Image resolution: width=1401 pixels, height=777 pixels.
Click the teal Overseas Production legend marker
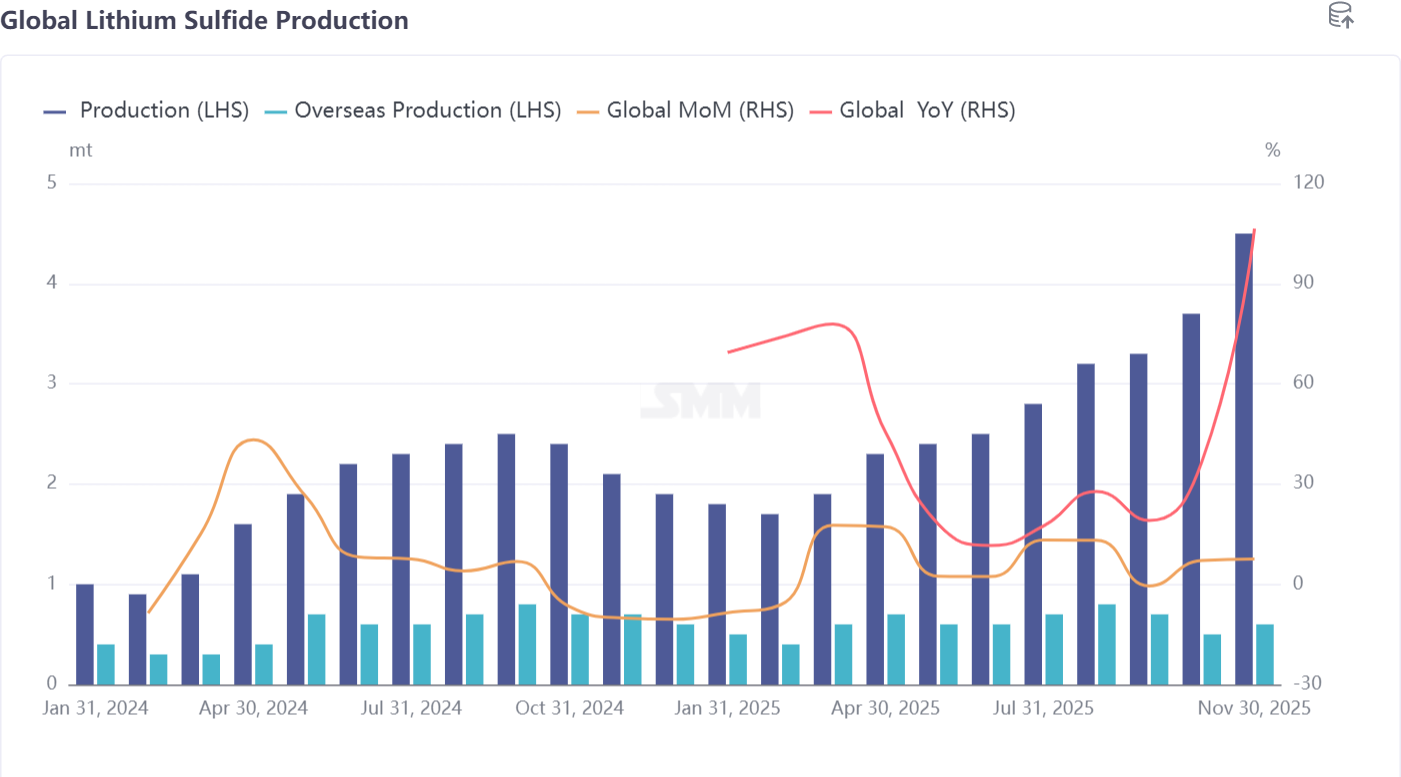(275, 112)
